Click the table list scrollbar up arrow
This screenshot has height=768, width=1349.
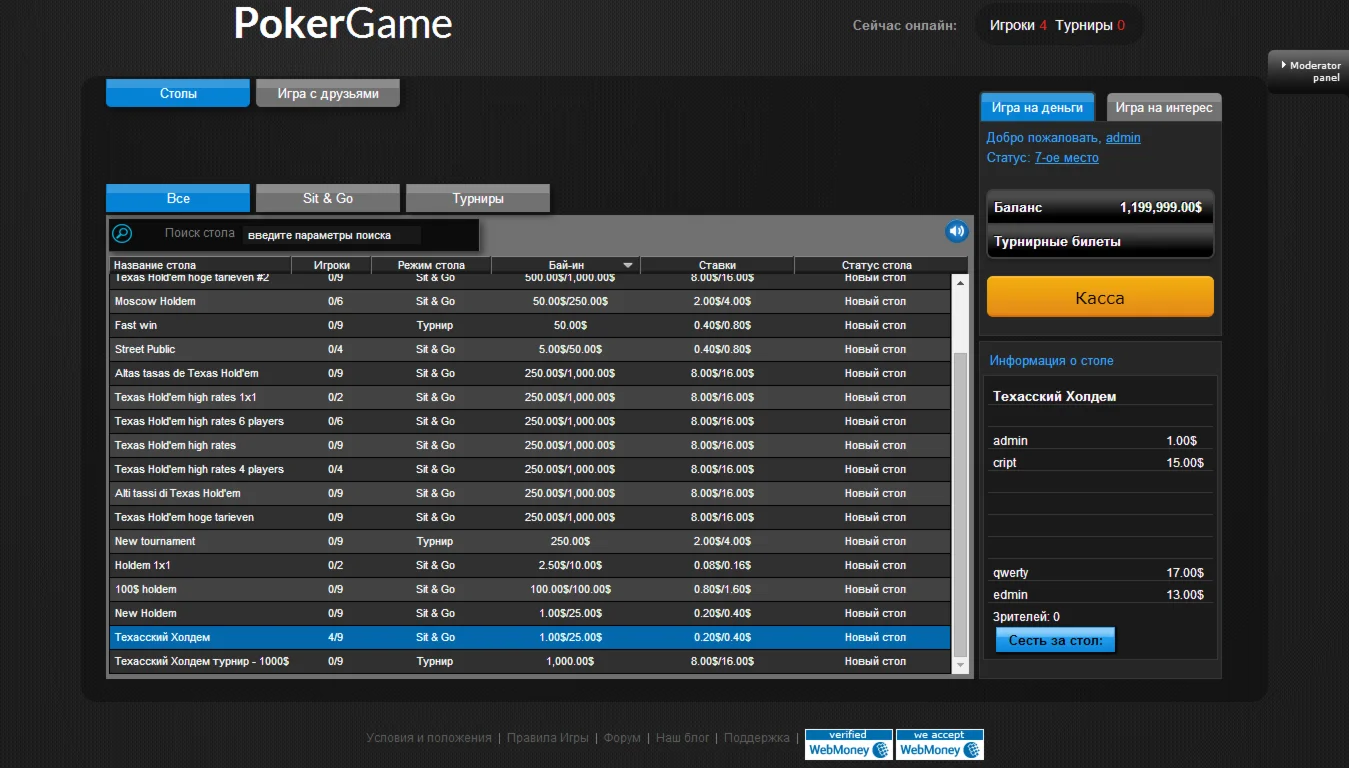coord(961,283)
